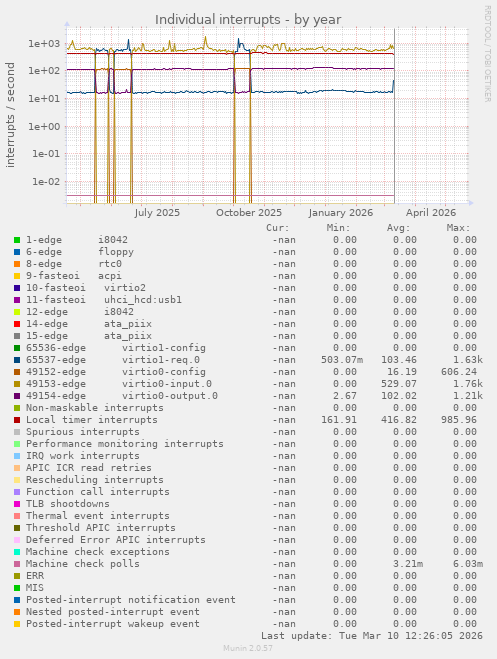Click the magenta TLB shootdowns swatch
497x659 pixels.
[17, 504]
